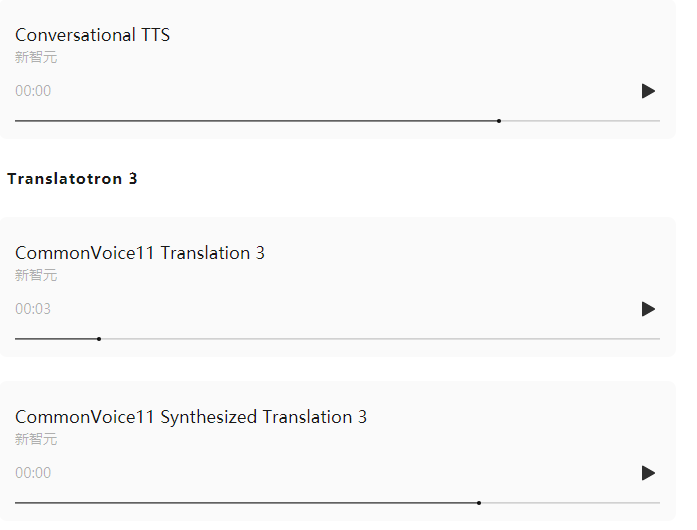
Task: Click the Translatotron 3 heading
Action: tap(72, 179)
